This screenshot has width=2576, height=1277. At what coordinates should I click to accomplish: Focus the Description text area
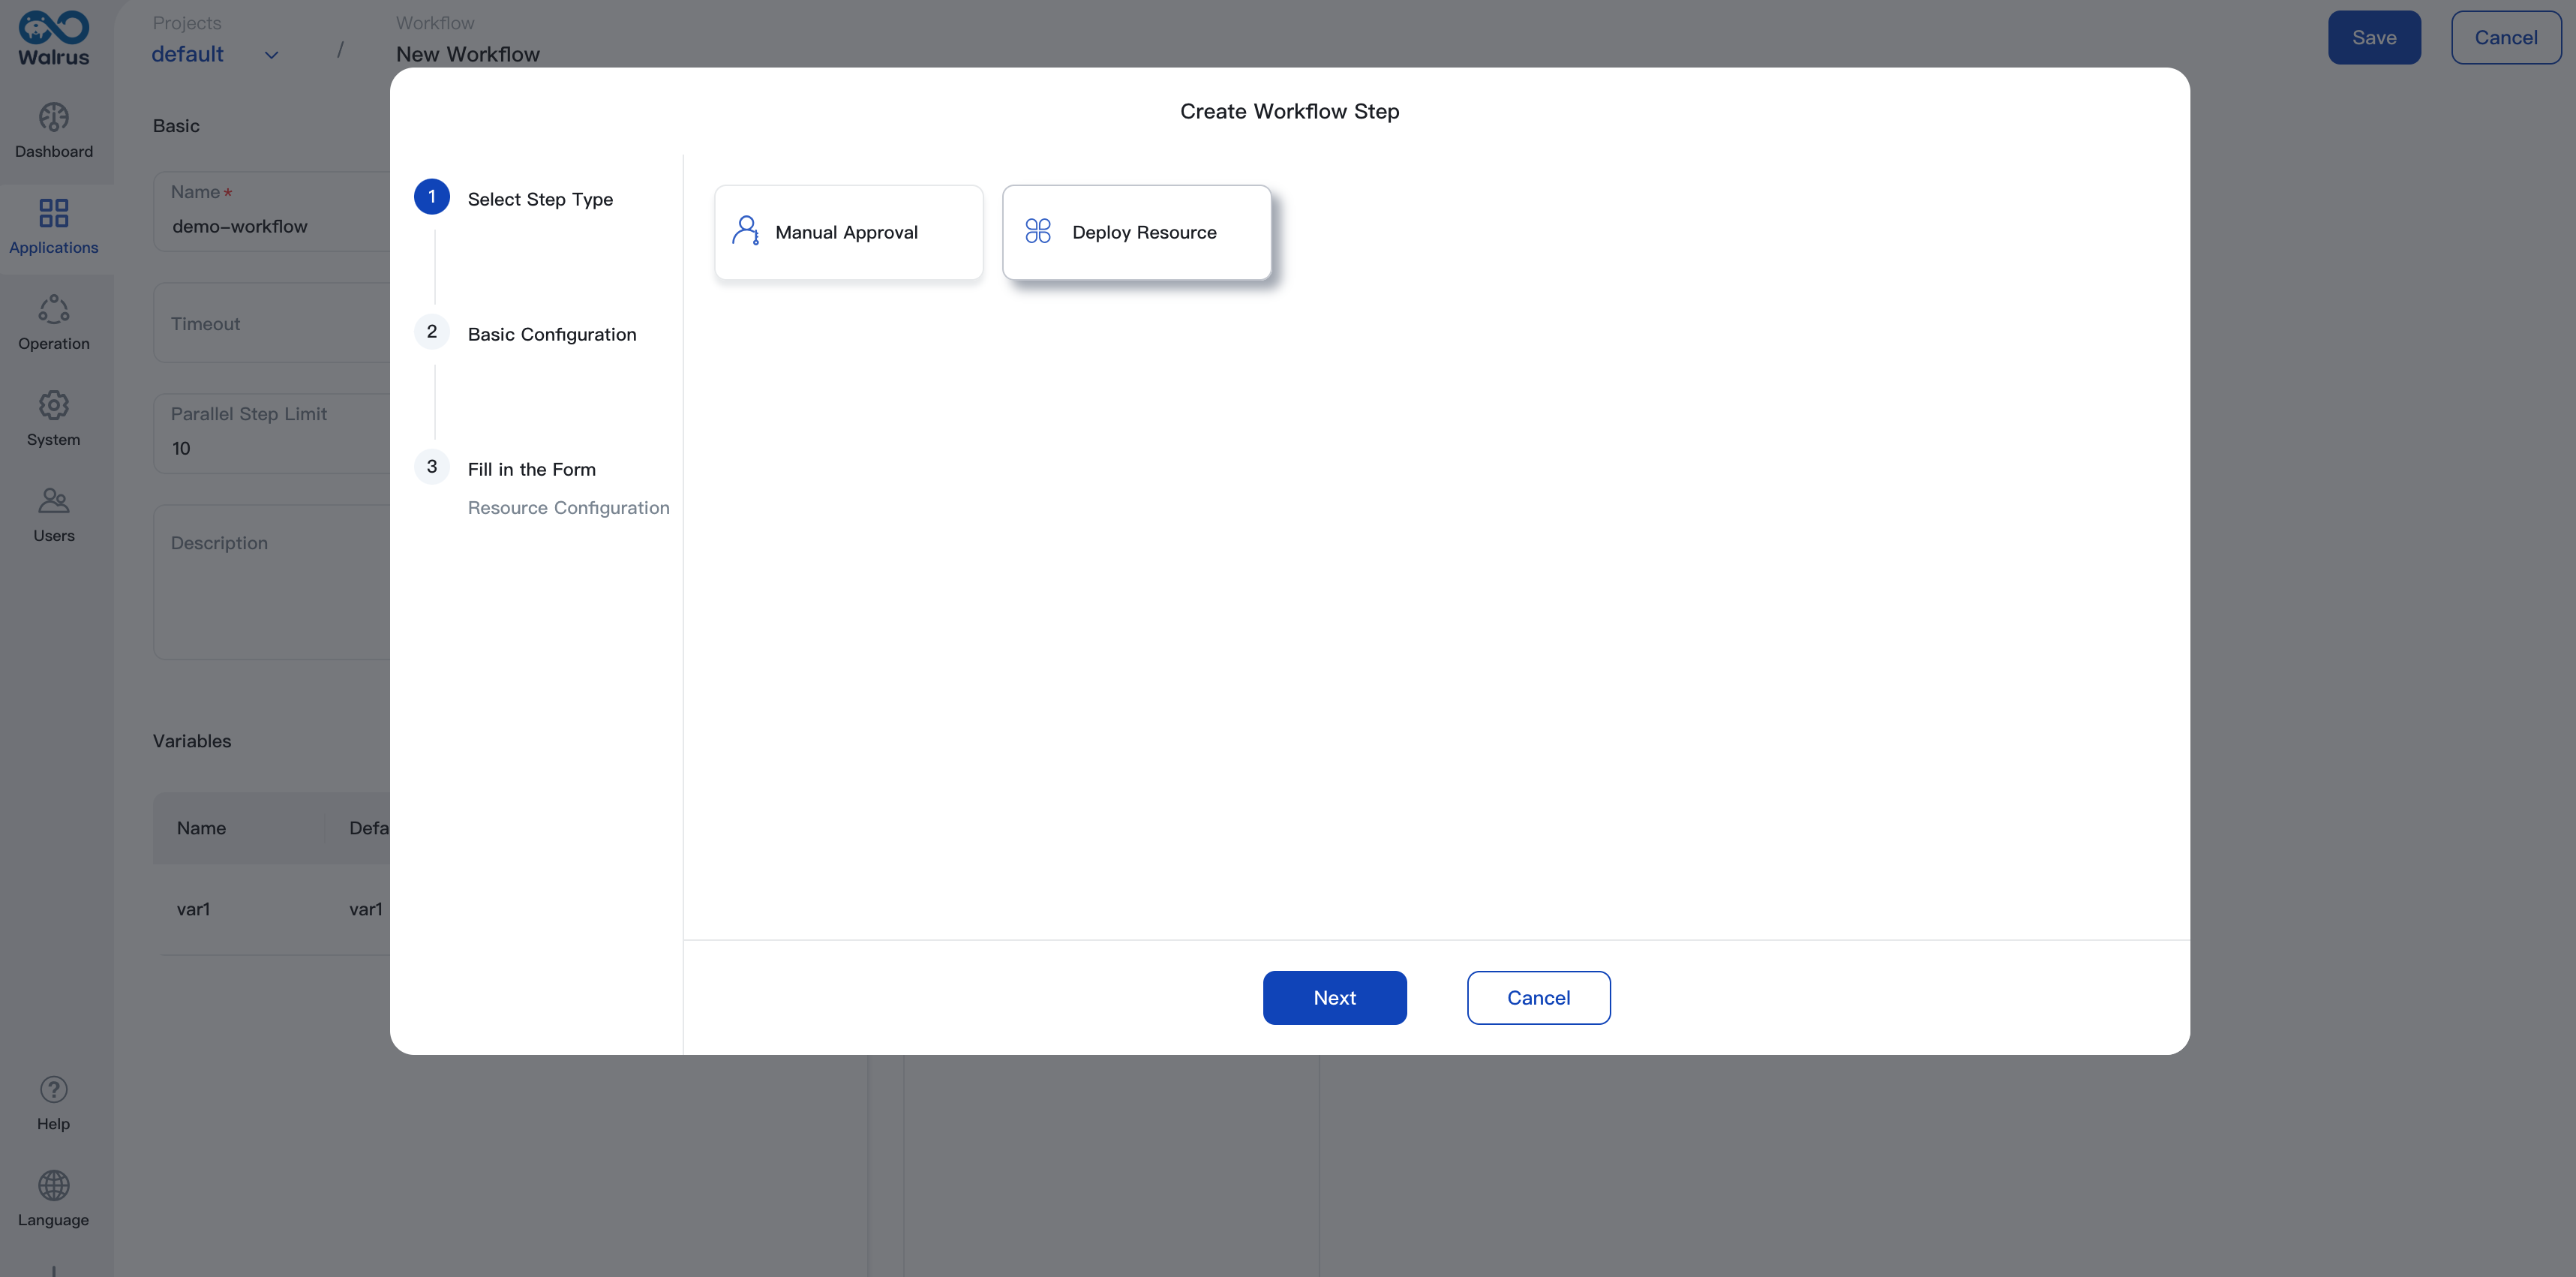(x=272, y=581)
